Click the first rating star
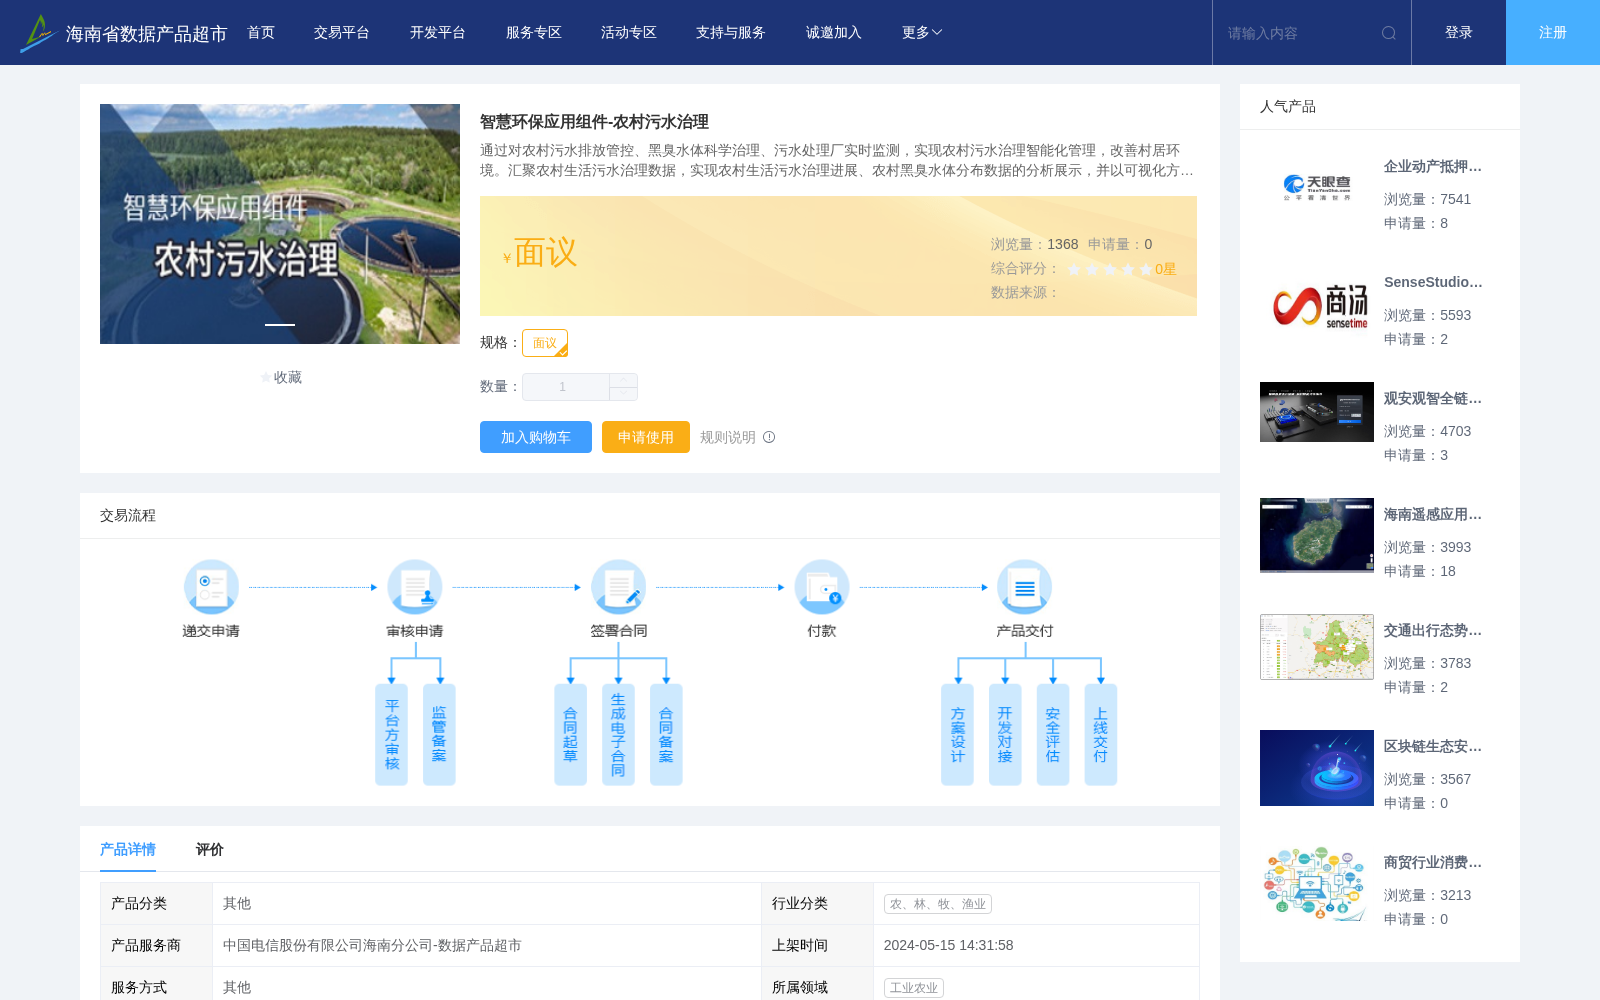This screenshot has width=1600, height=1000. [1074, 269]
